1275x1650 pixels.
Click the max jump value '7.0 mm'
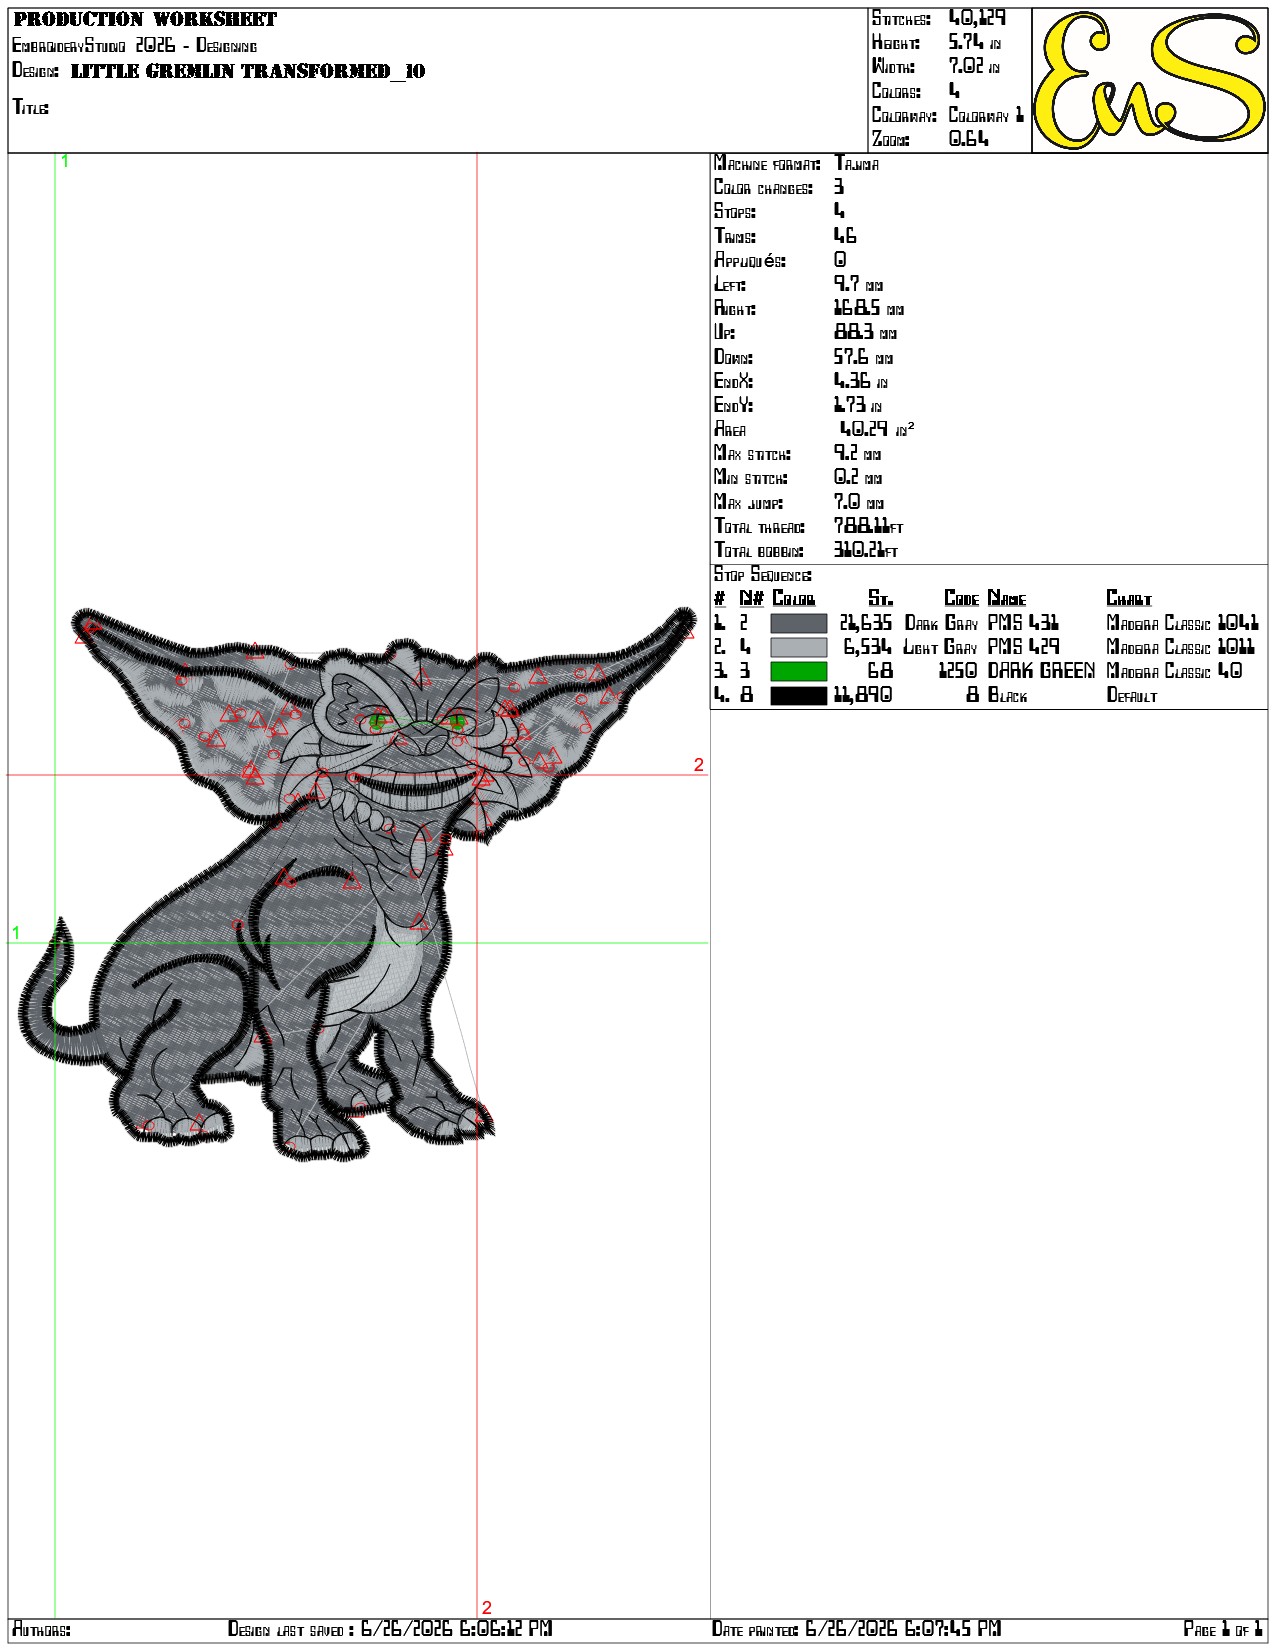coord(859,502)
